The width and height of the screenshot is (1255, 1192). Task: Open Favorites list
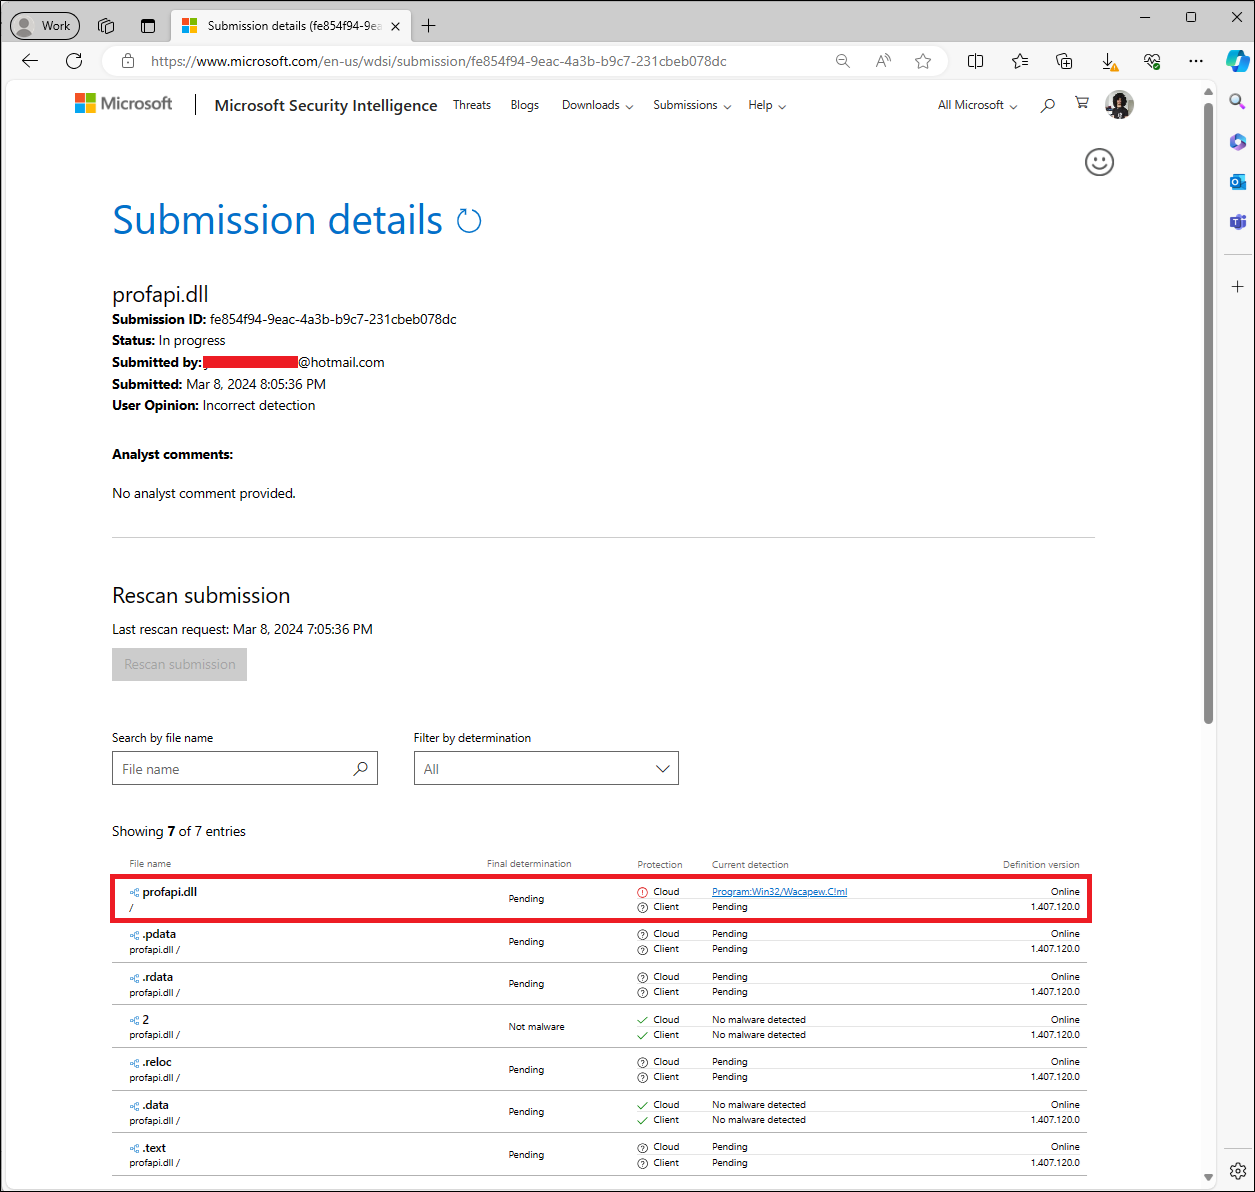(x=1020, y=61)
